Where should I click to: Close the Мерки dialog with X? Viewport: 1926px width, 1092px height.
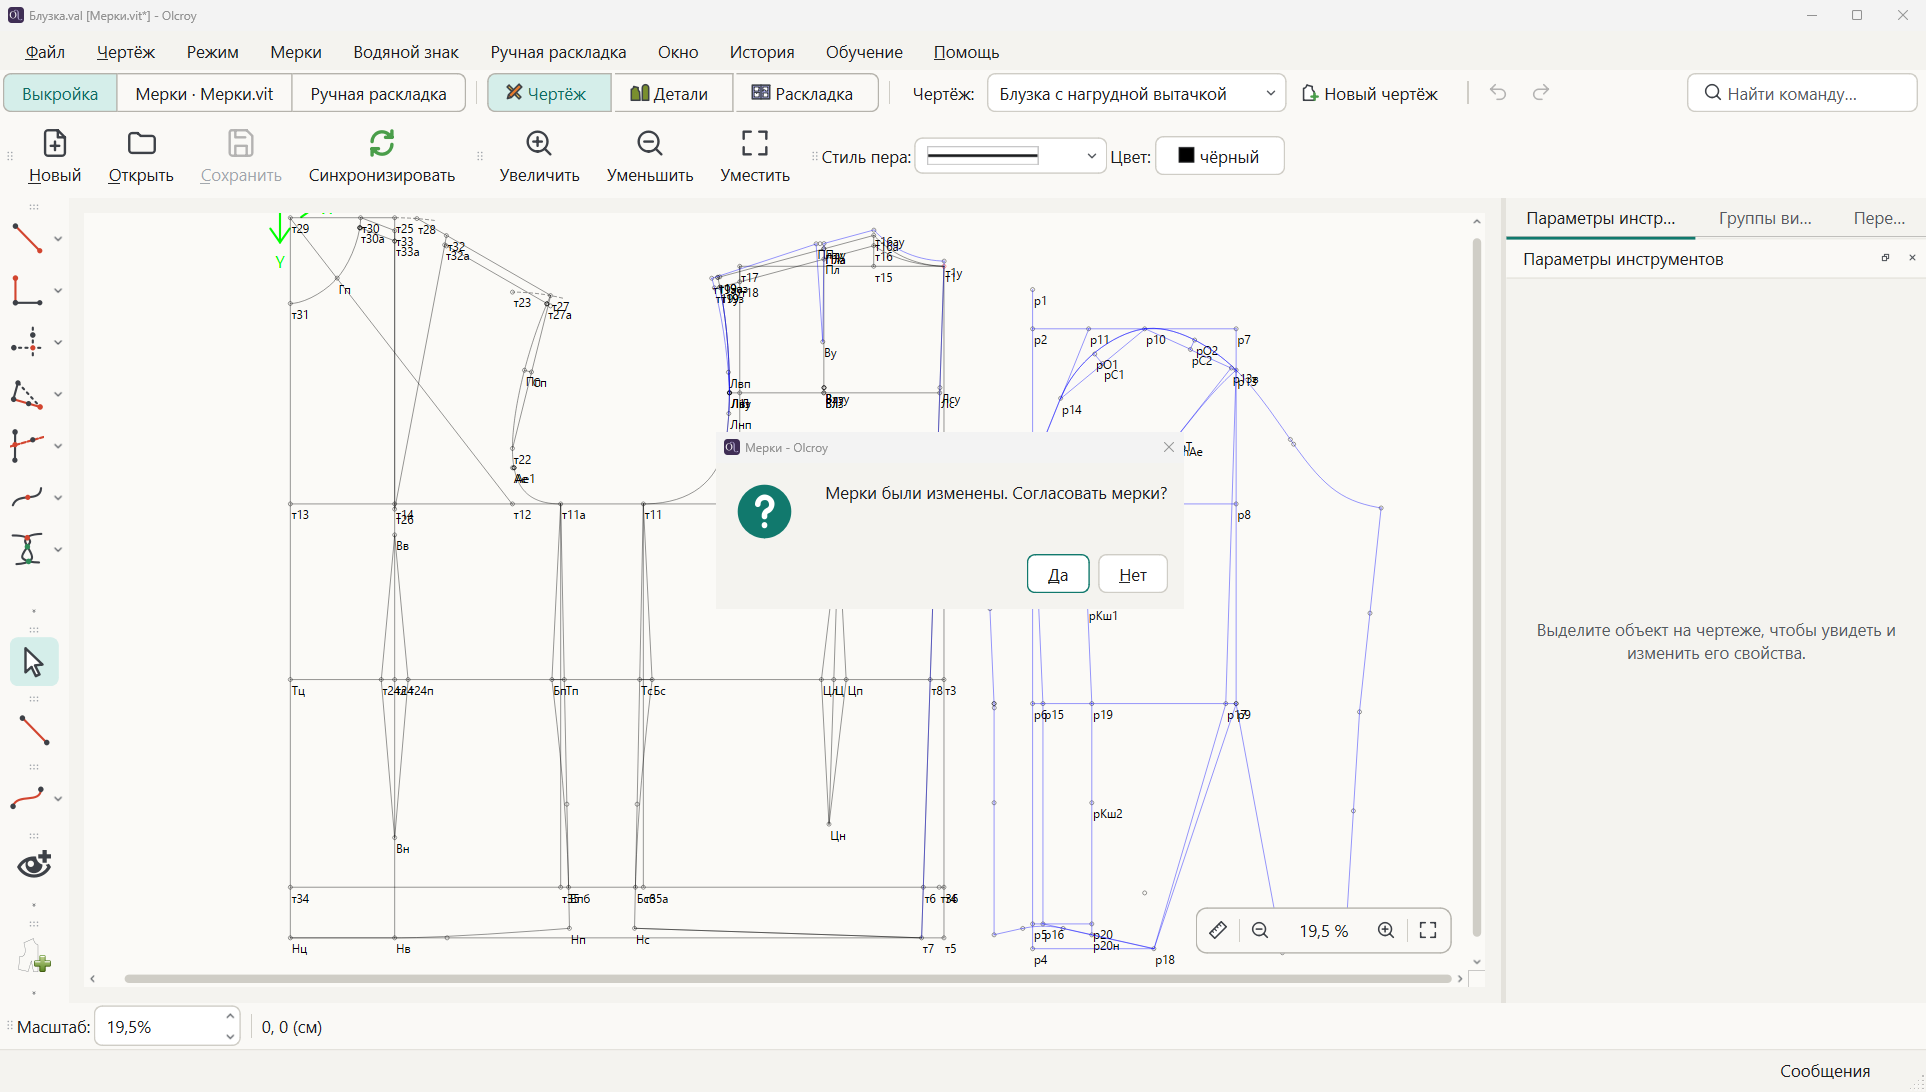pos(1169,447)
